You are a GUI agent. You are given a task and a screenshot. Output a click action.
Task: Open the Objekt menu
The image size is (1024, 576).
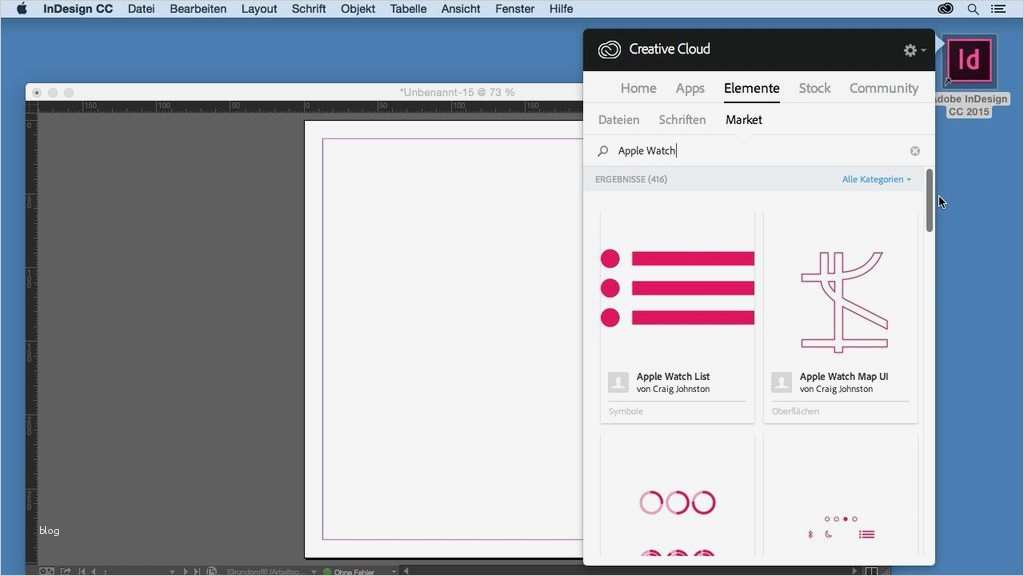pyautogui.click(x=358, y=8)
